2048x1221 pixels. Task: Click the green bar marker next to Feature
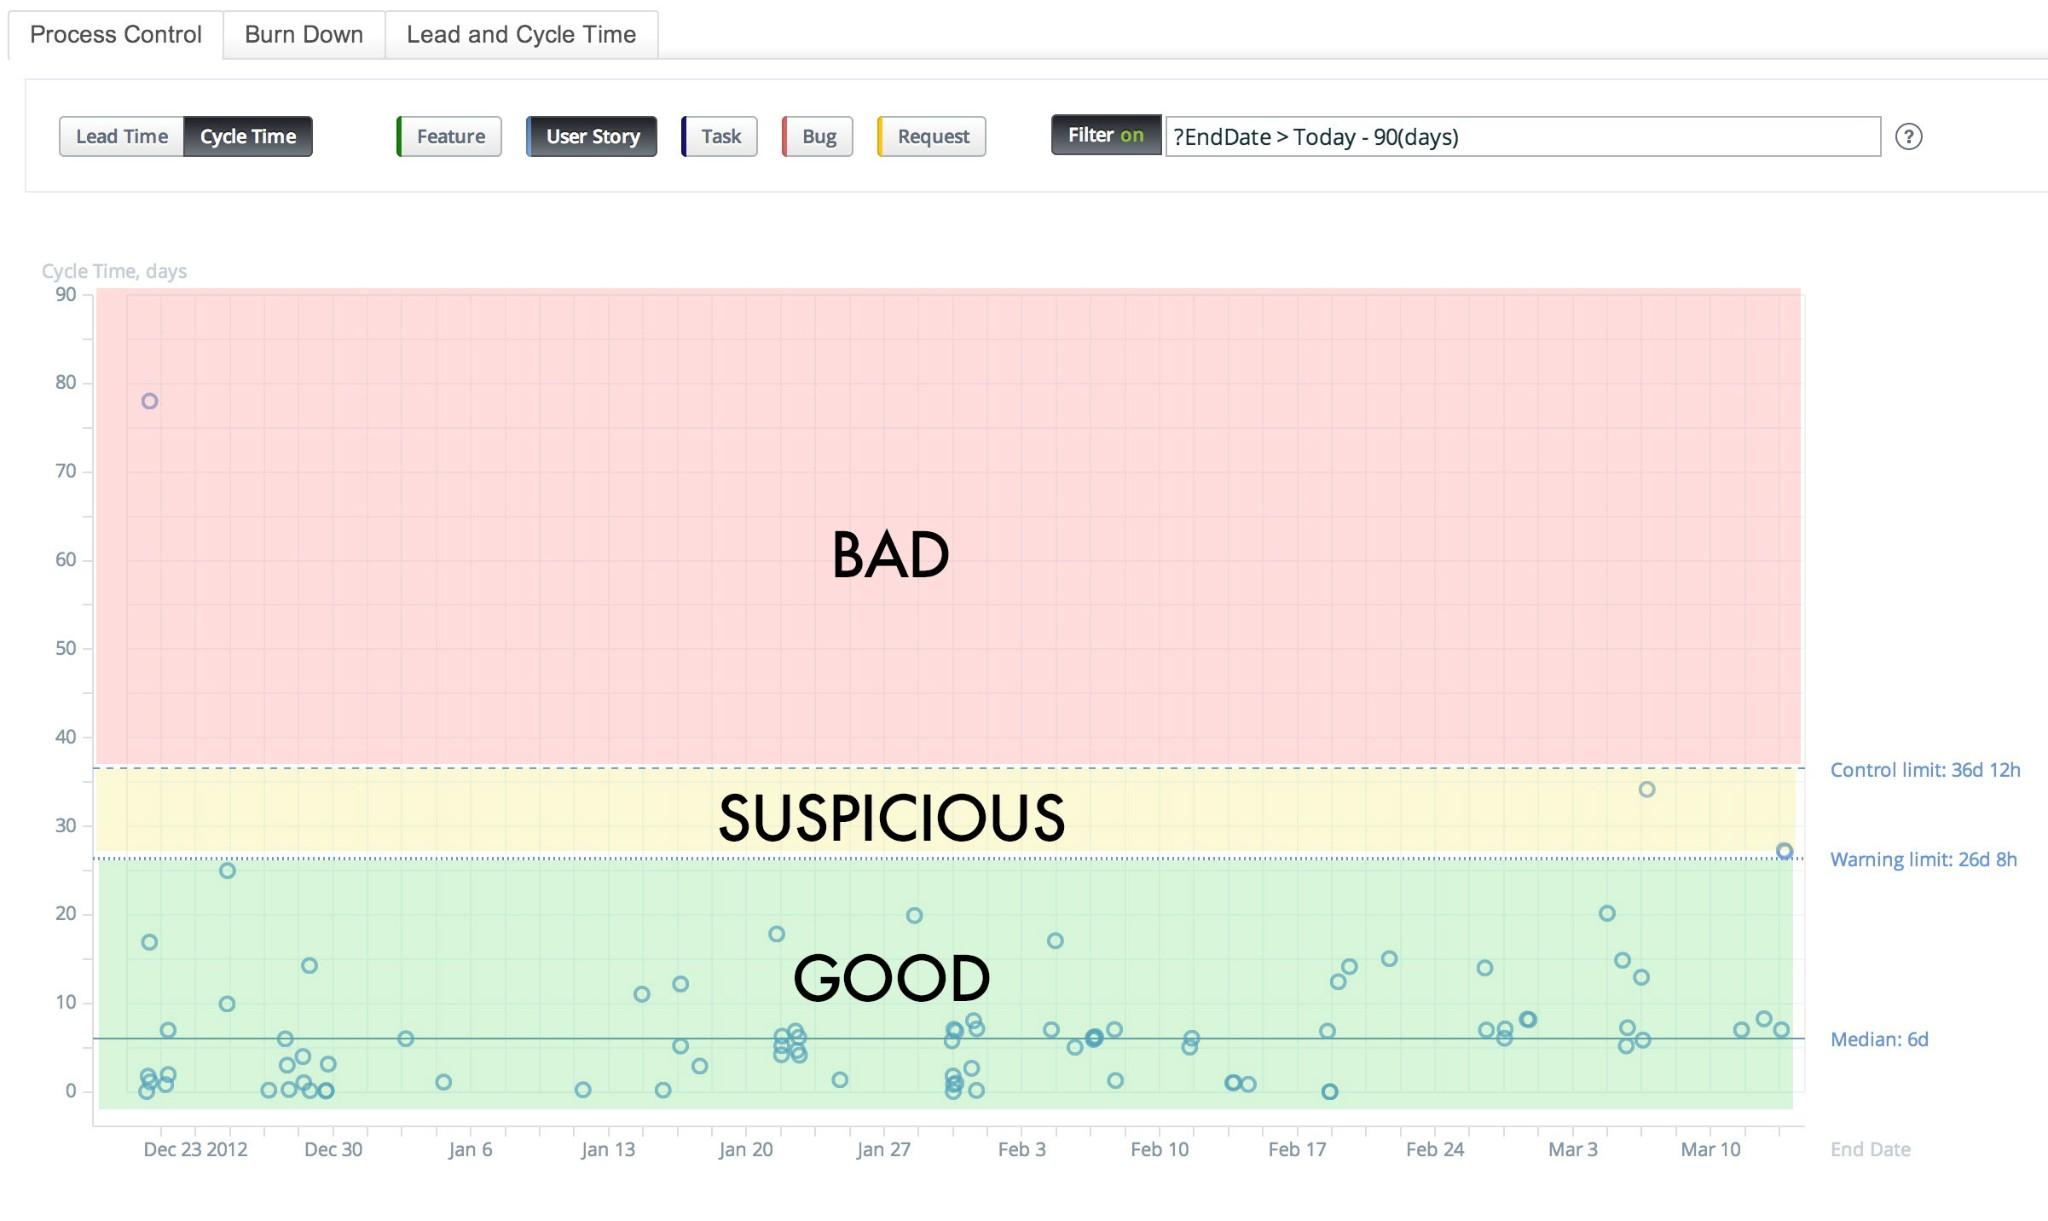pos(399,136)
